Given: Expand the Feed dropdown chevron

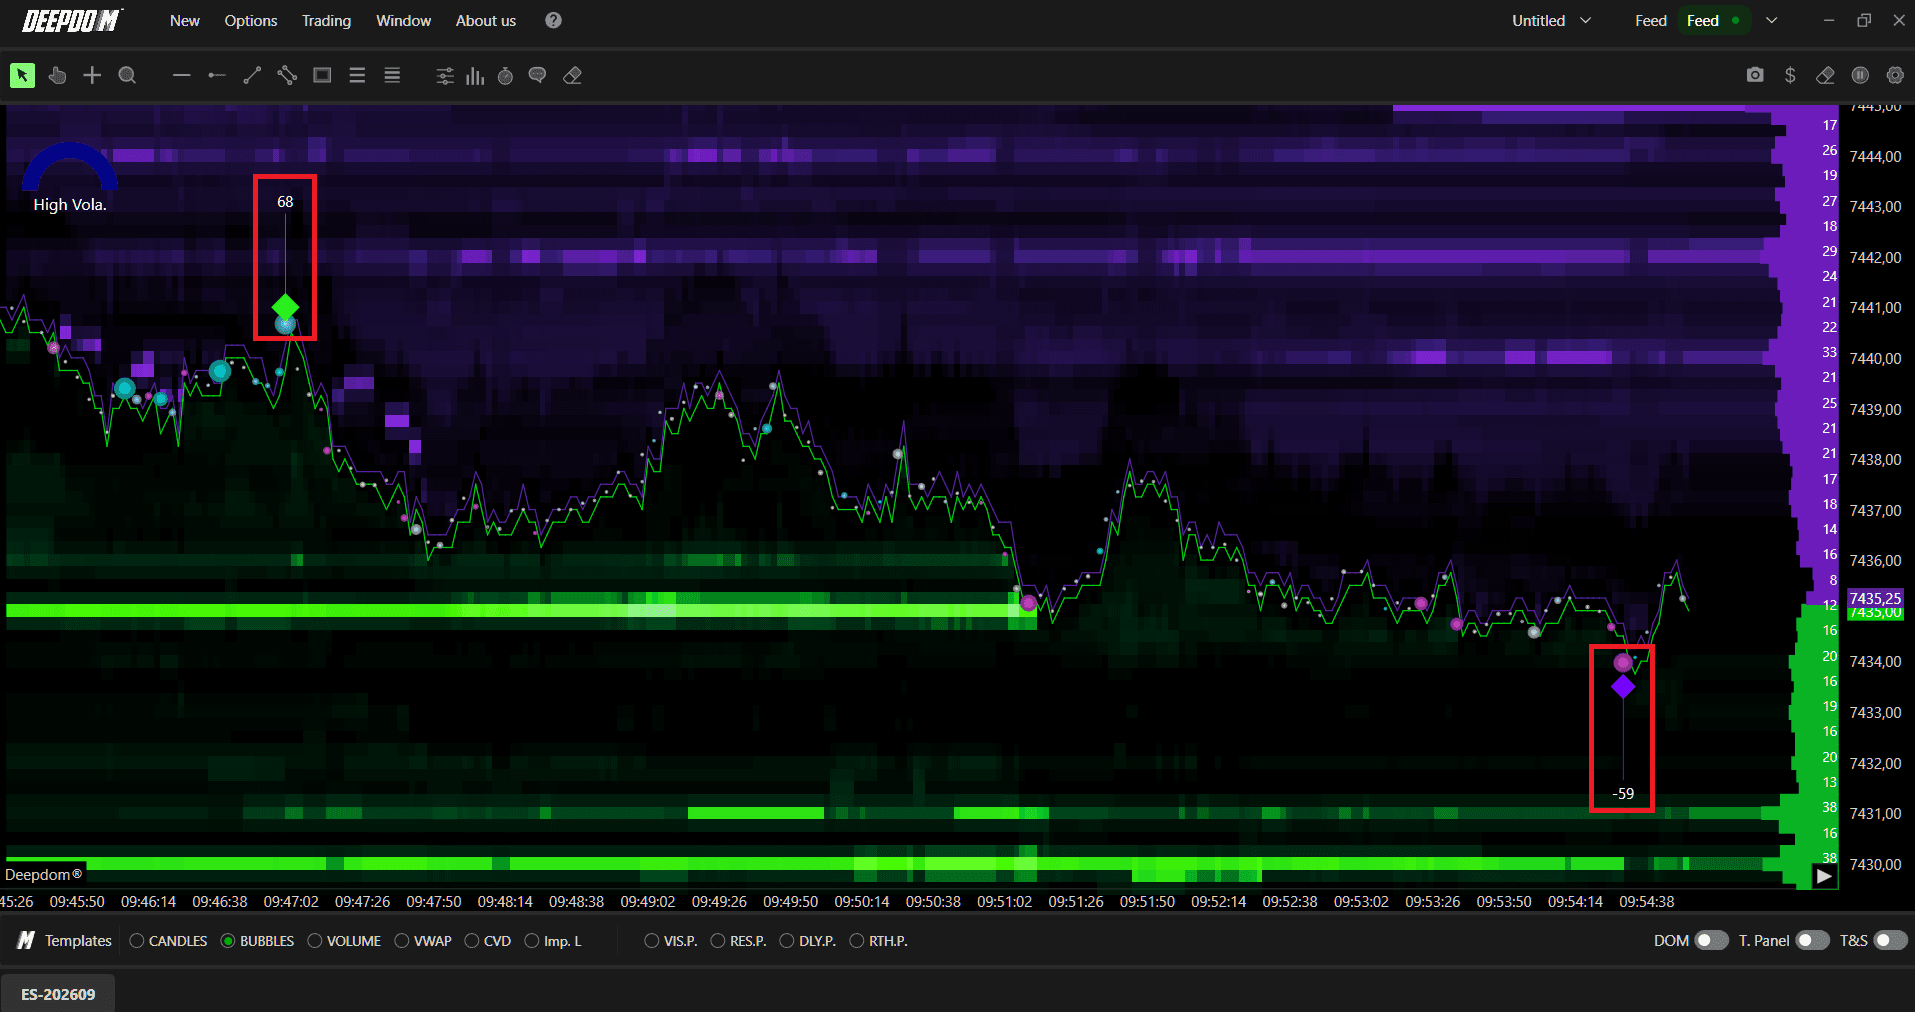Looking at the screenshot, I should (1772, 20).
